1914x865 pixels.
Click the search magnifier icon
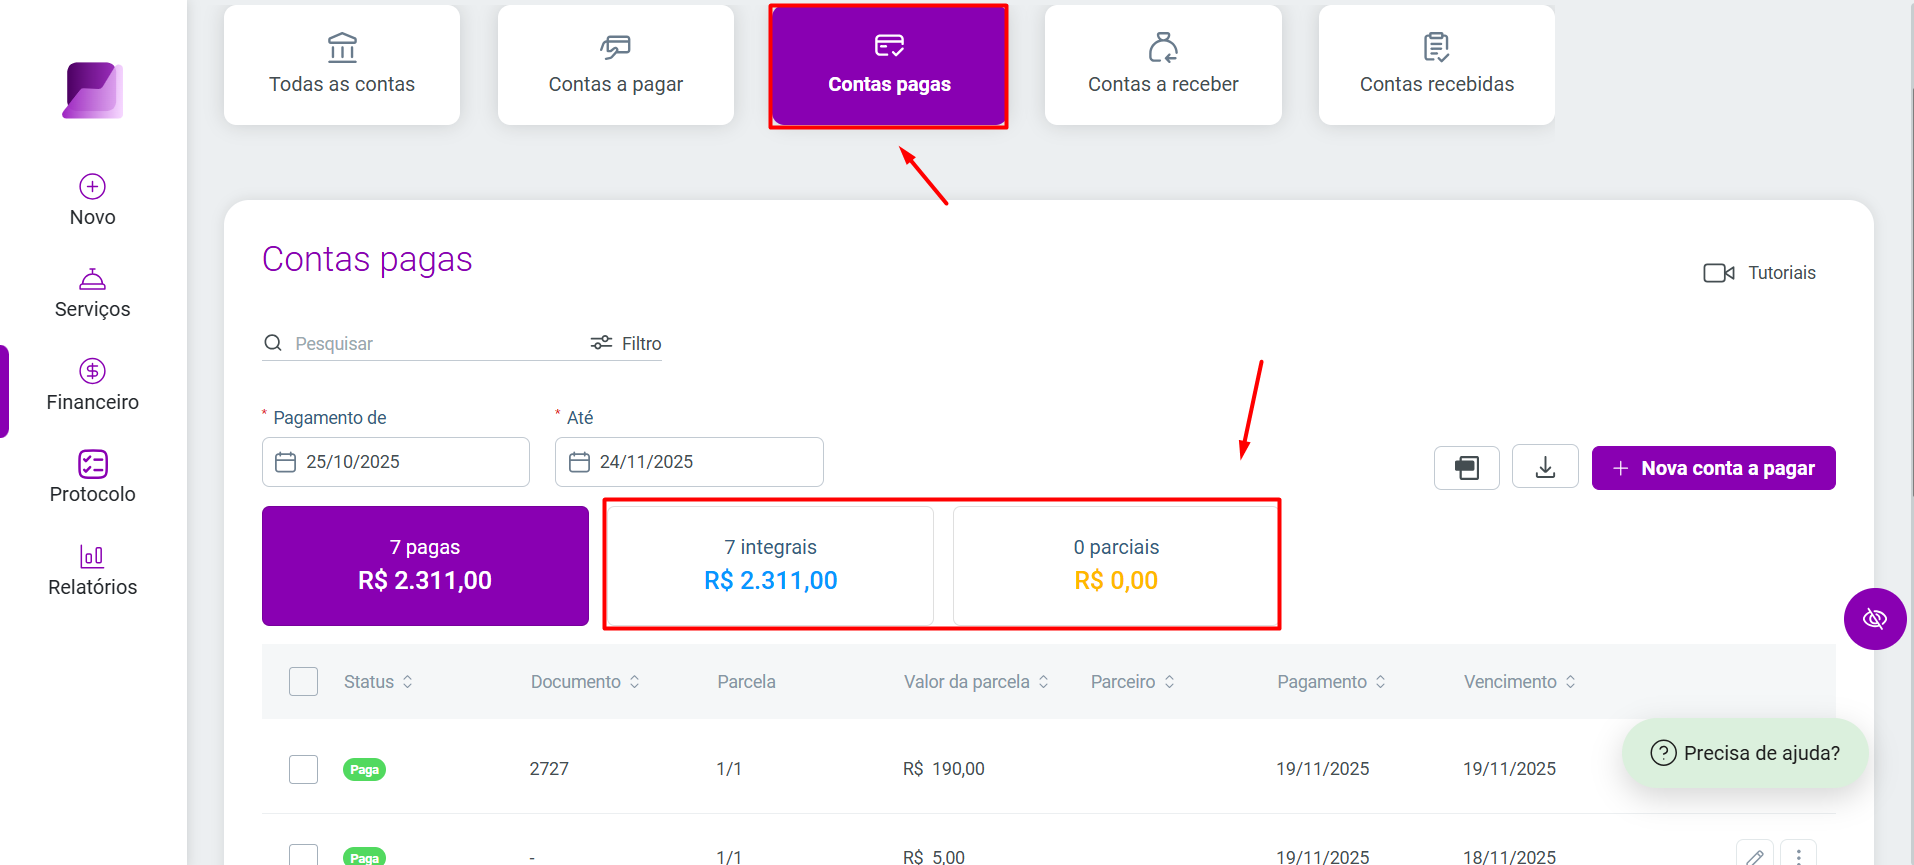click(273, 343)
